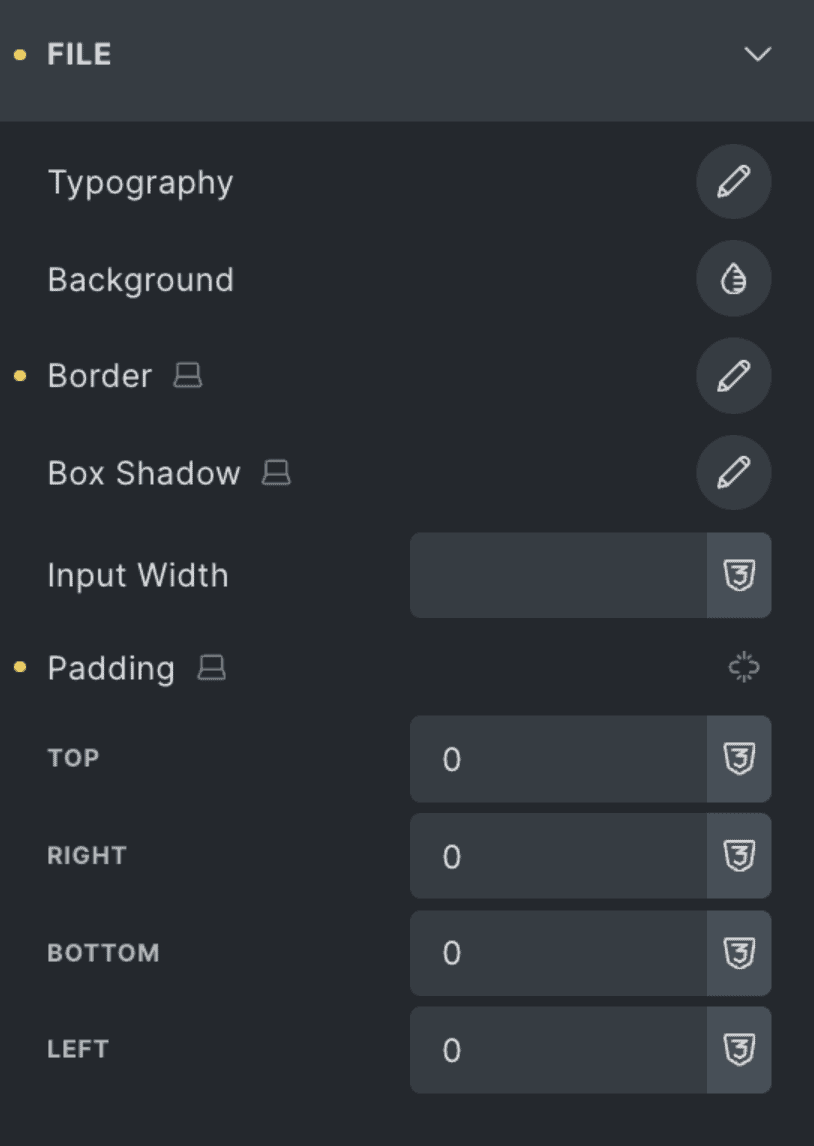Click the Border responsive device icon
814x1146 pixels.
coord(188,376)
